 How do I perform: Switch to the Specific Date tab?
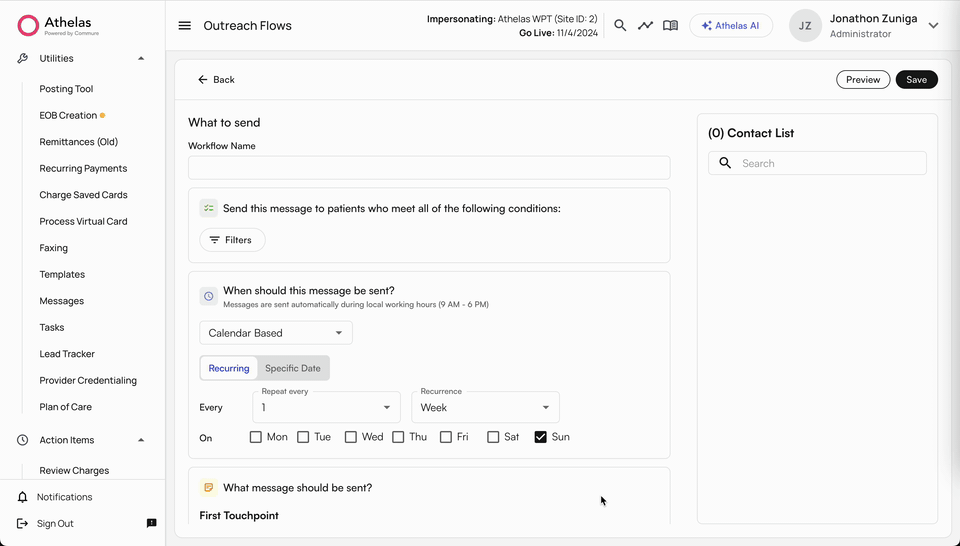pyautogui.click(x=293, y=368)
